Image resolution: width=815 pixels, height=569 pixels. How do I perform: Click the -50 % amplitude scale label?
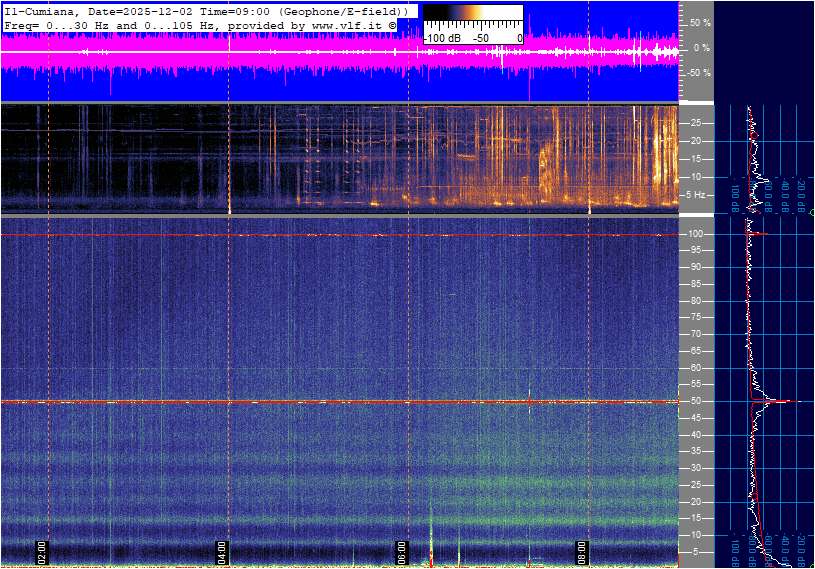pyautogui.click(x=699, y=73)
